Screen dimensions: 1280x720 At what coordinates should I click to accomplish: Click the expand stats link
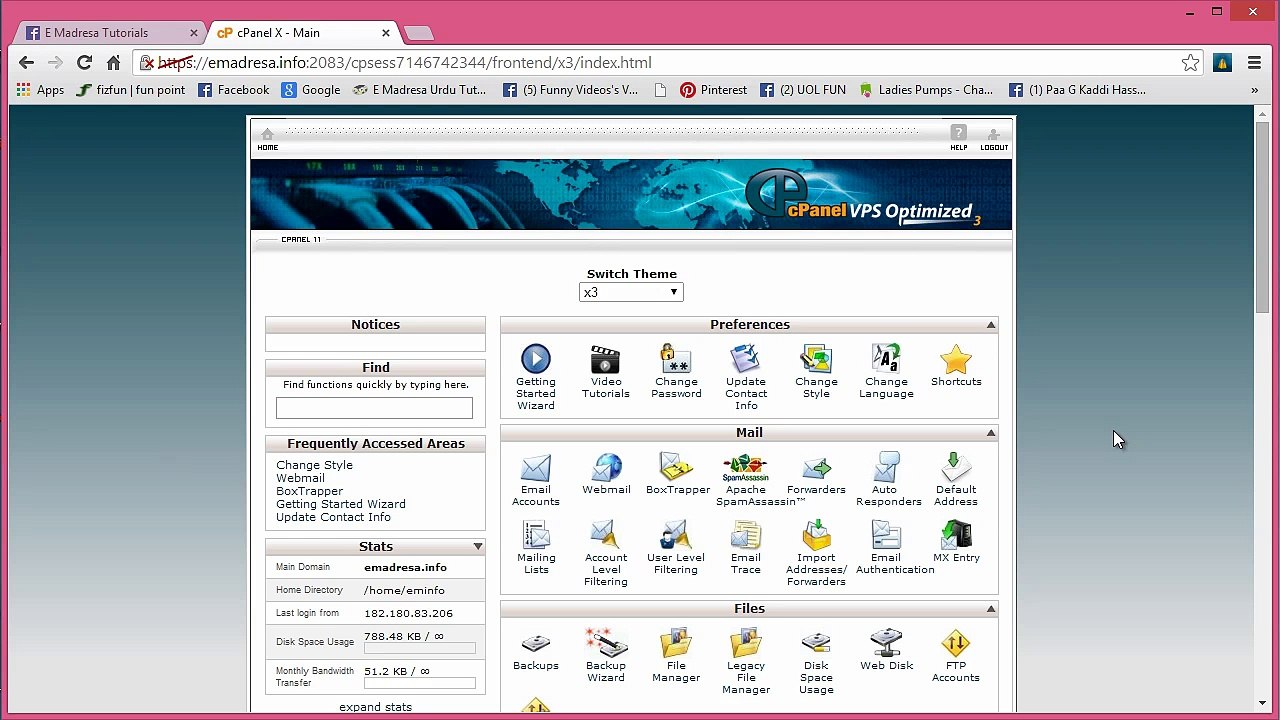(x=375, y=707)
